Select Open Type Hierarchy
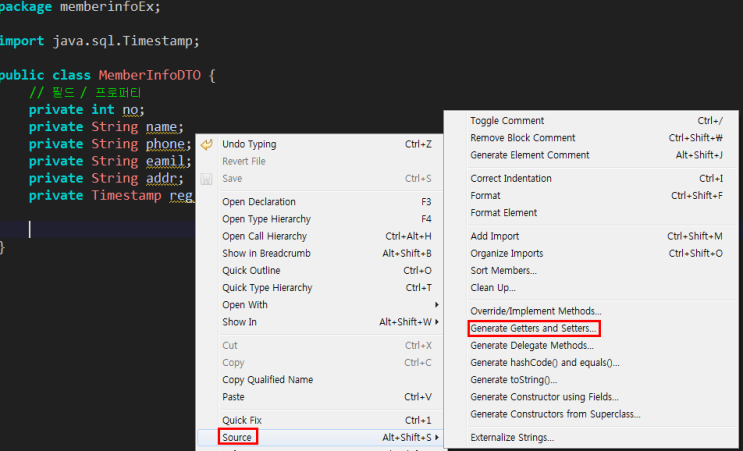 (x=266, y=219)
